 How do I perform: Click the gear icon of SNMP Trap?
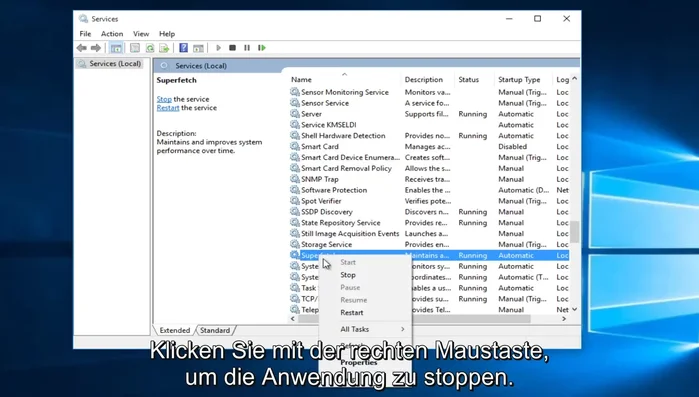point(295,179)
